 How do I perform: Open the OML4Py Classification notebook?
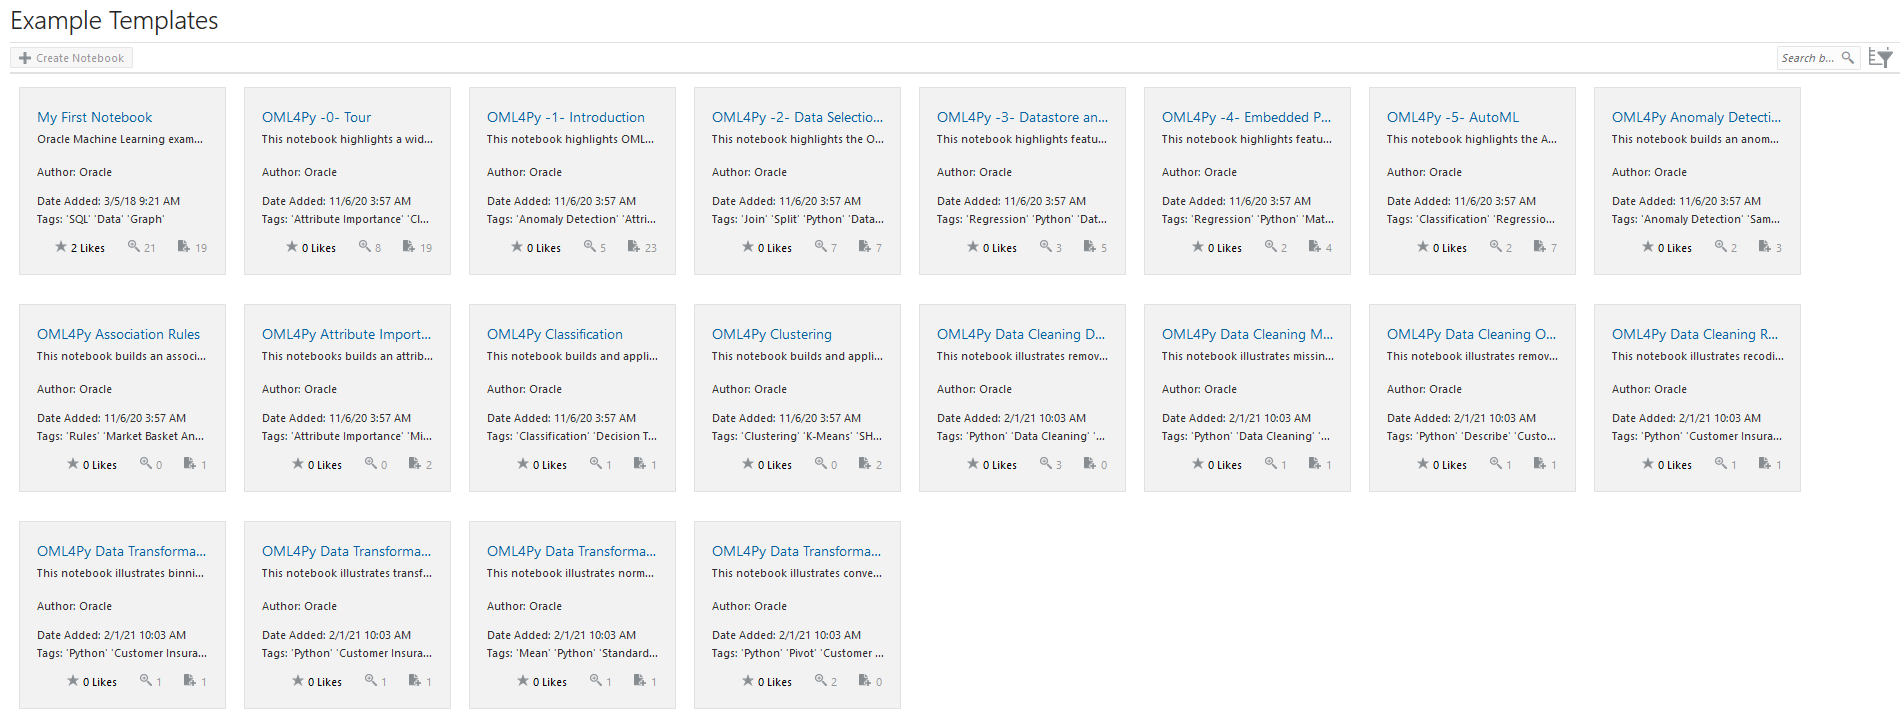point(555,334)
